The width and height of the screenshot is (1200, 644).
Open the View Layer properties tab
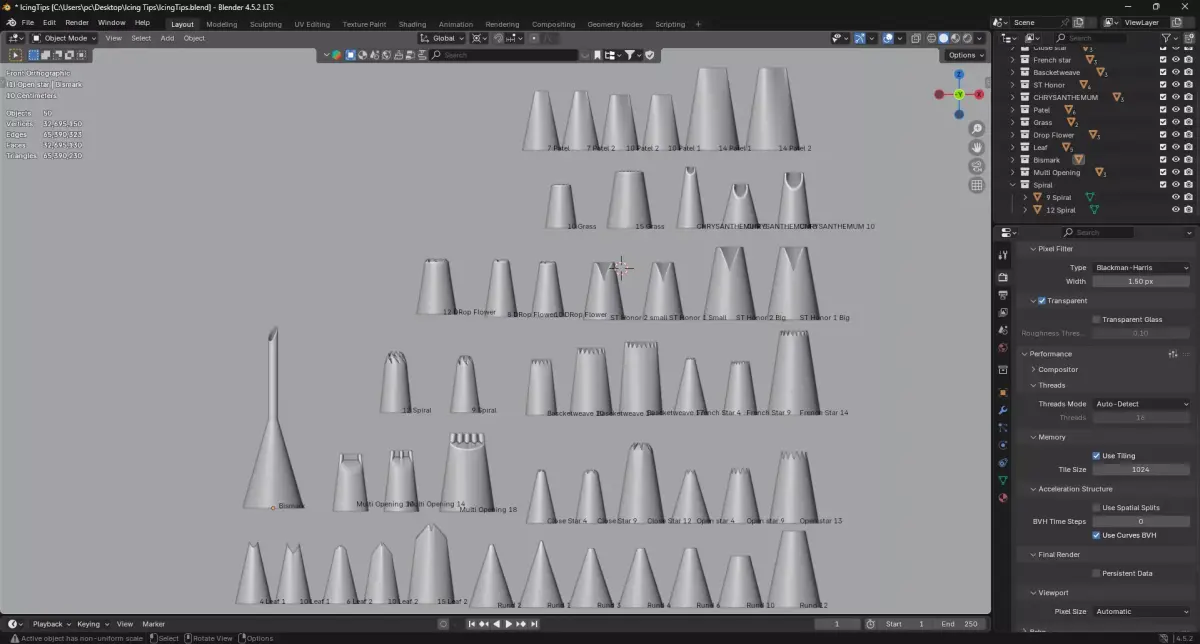(1003, 312)
